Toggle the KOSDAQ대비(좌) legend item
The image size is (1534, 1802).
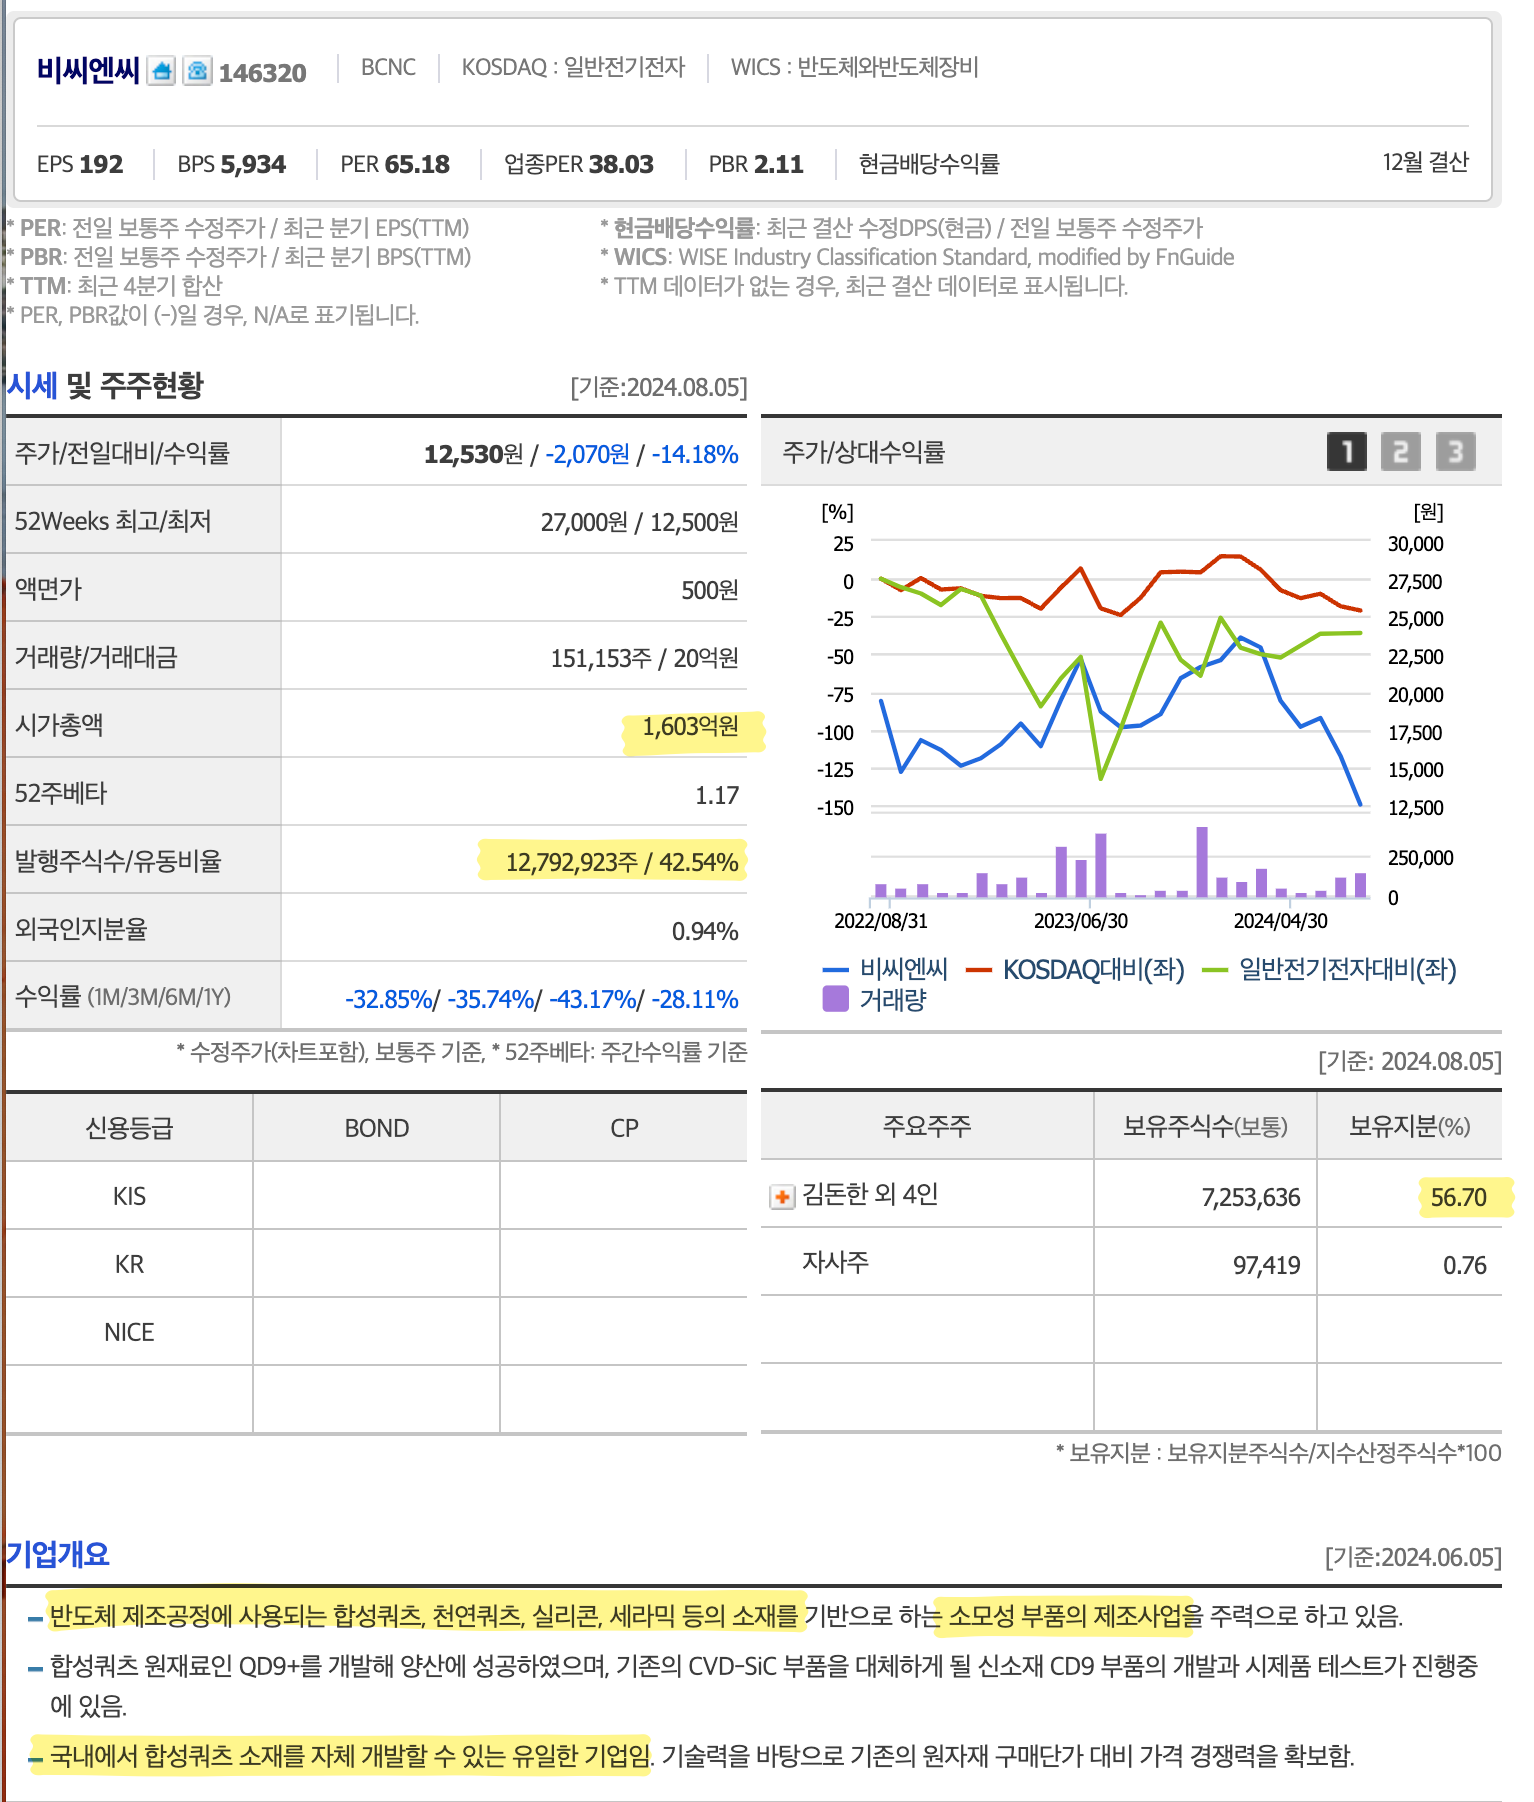coord(1075,969)
